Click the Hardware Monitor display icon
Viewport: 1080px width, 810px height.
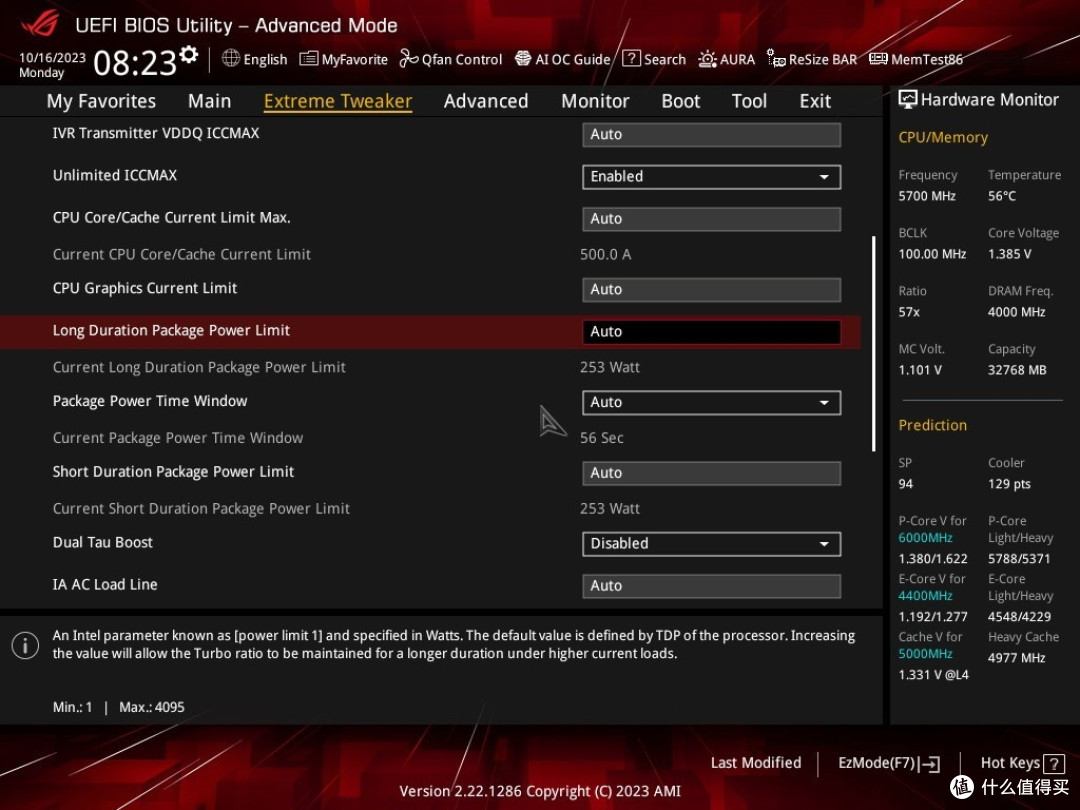908,100
